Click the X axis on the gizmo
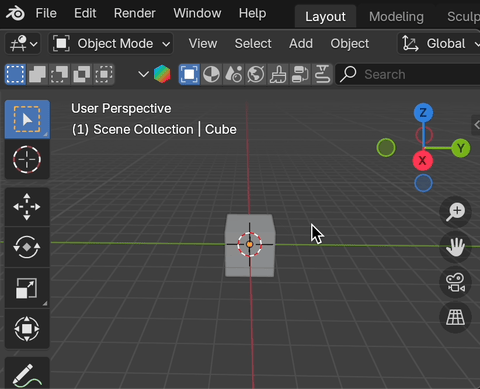This screenshot has height=389, width=480. 423,161
